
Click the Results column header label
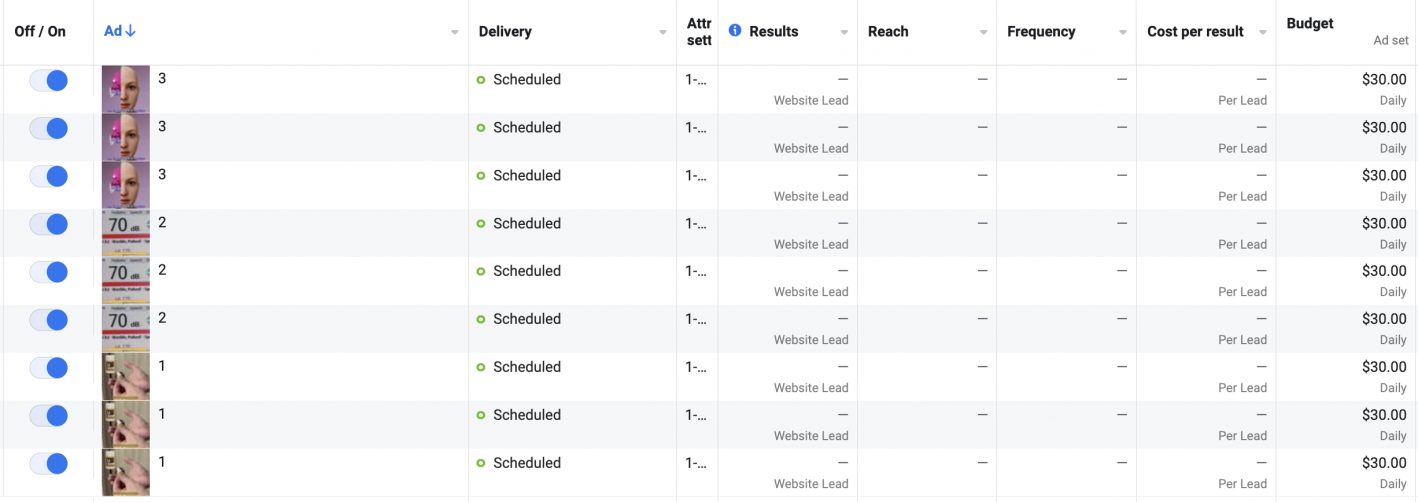pos(774,31)
